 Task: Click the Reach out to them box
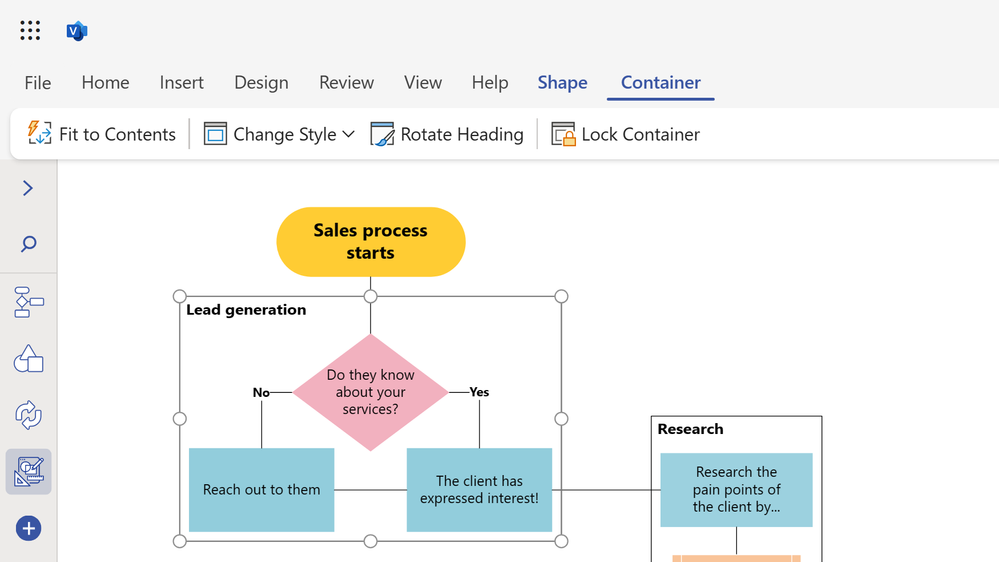(261, 490)
